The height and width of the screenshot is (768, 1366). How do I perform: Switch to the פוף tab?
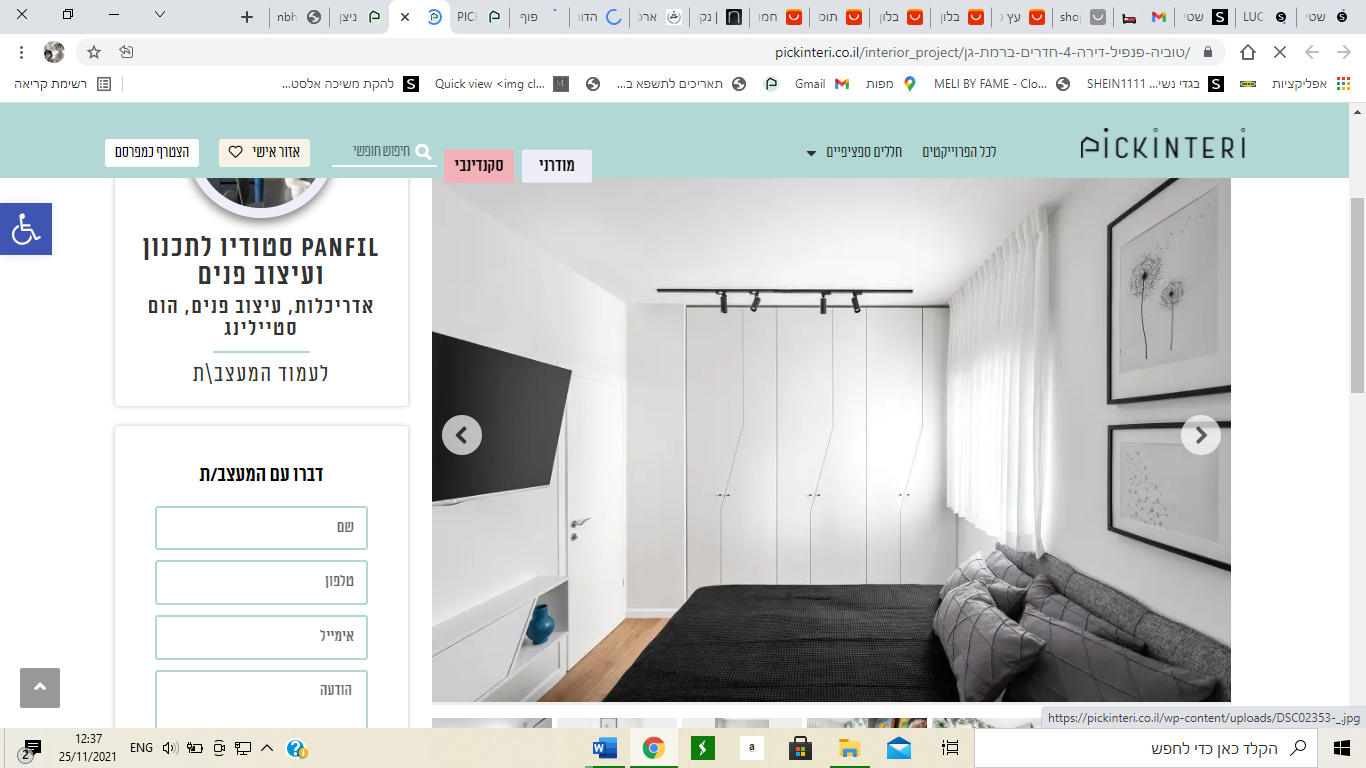click(540, 17)
